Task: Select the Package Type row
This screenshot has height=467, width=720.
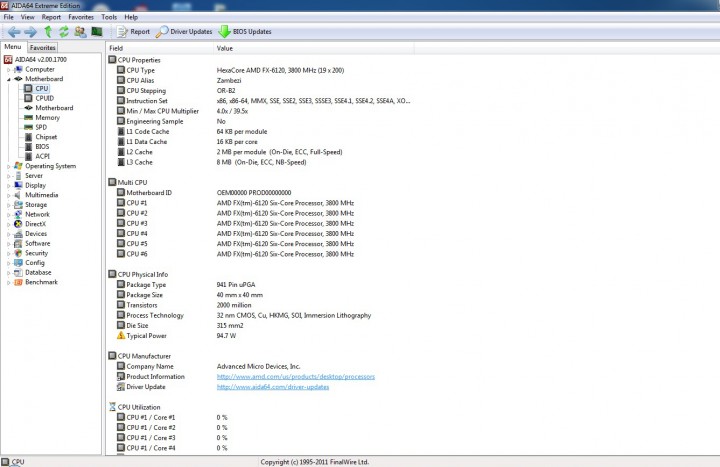Action: (x=186, y=285)
